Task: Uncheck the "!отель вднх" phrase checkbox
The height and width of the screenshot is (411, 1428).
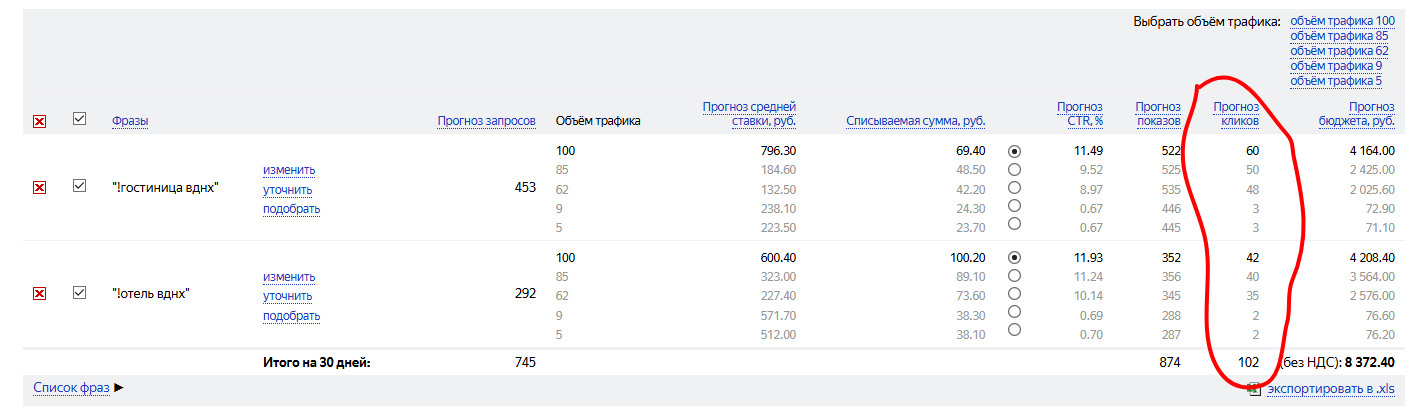Action: [80, 292]
